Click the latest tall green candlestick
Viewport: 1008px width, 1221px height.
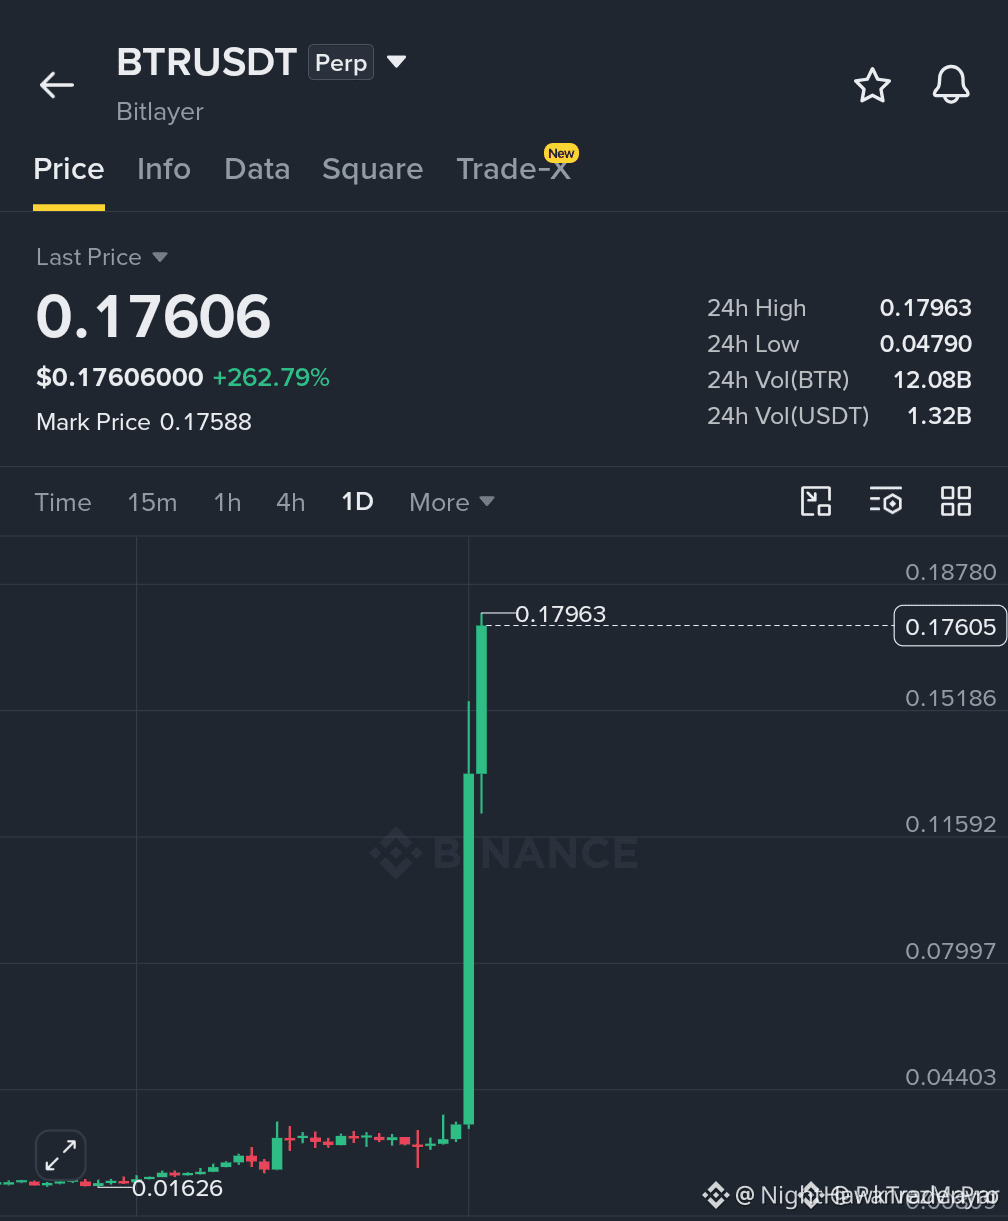click(481, 700)
